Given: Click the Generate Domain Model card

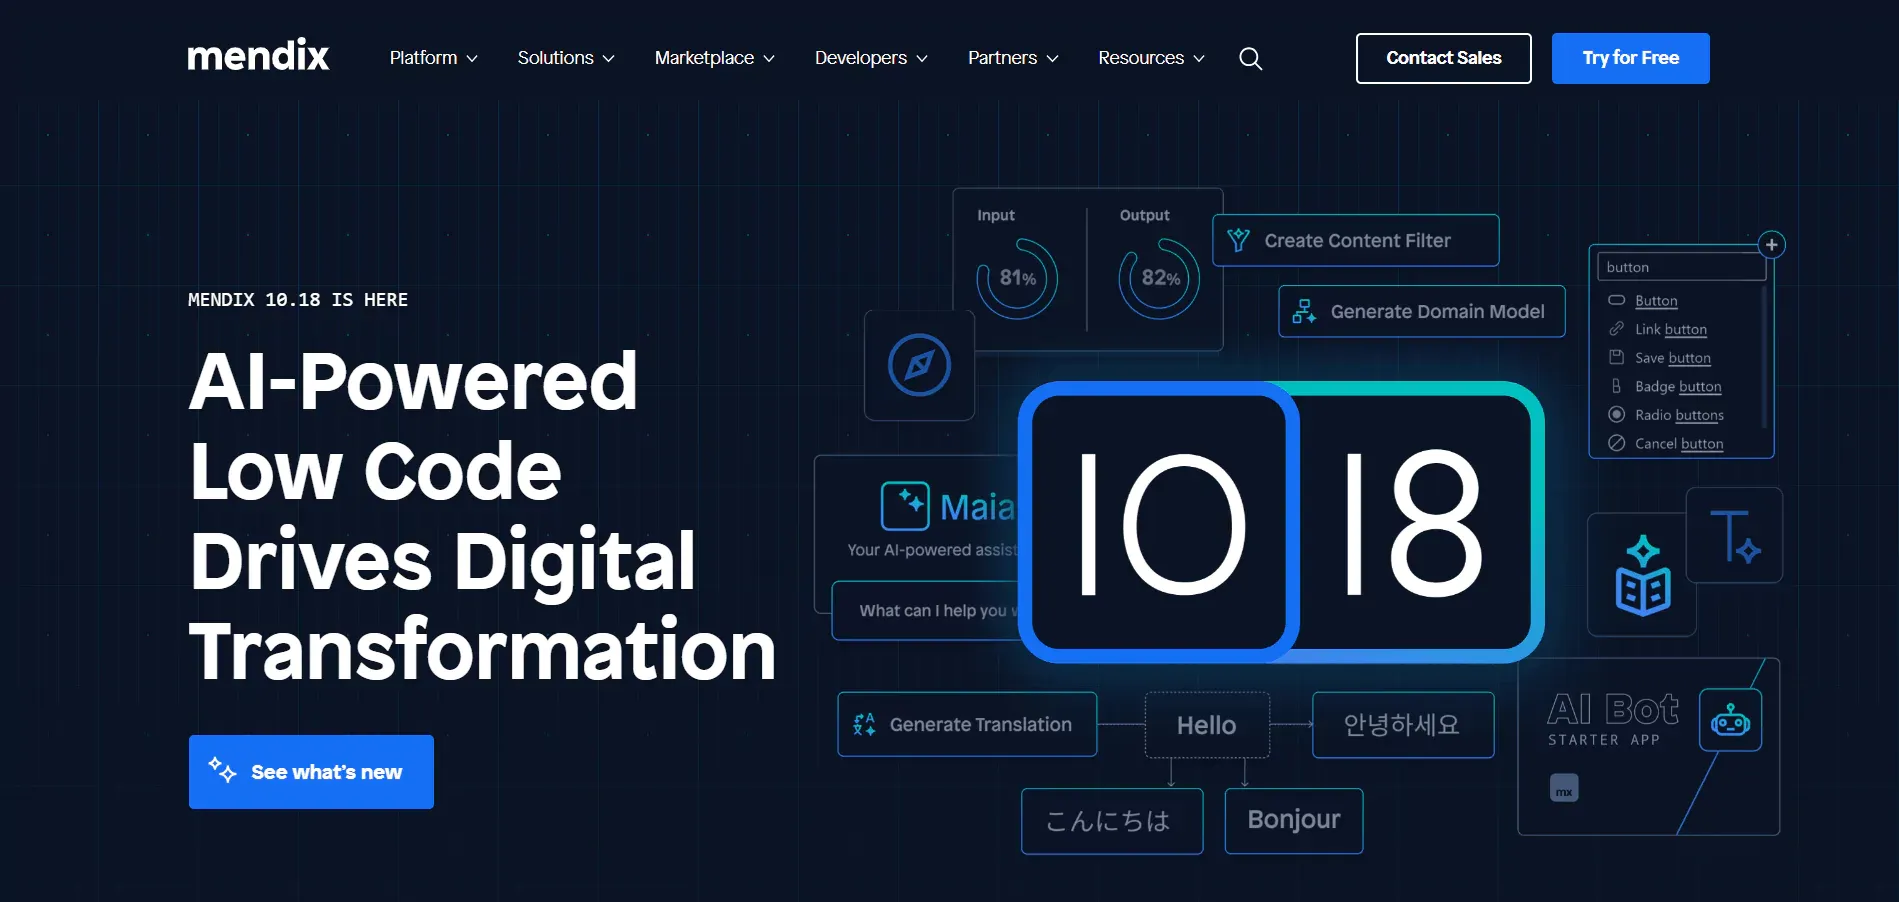Looking at the screenshot, I should coord(1421,311).
